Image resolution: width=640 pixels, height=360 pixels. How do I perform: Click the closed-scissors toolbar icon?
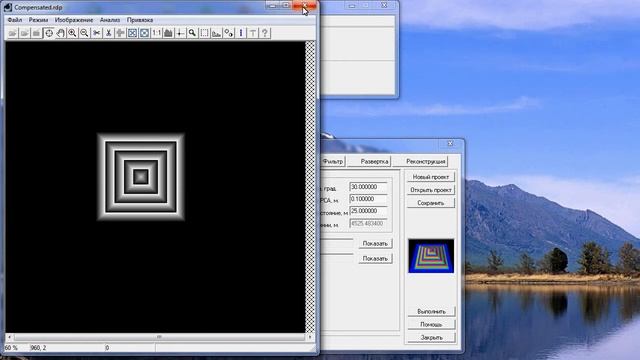point(108,33)
